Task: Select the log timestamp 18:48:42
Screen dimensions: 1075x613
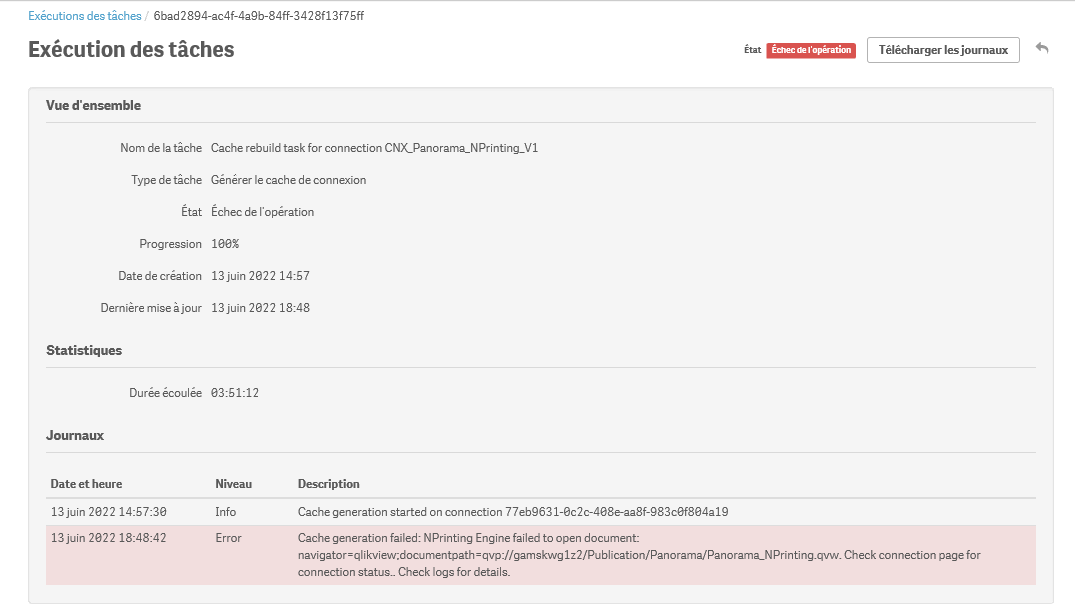Action: click(x=108, y=538)
